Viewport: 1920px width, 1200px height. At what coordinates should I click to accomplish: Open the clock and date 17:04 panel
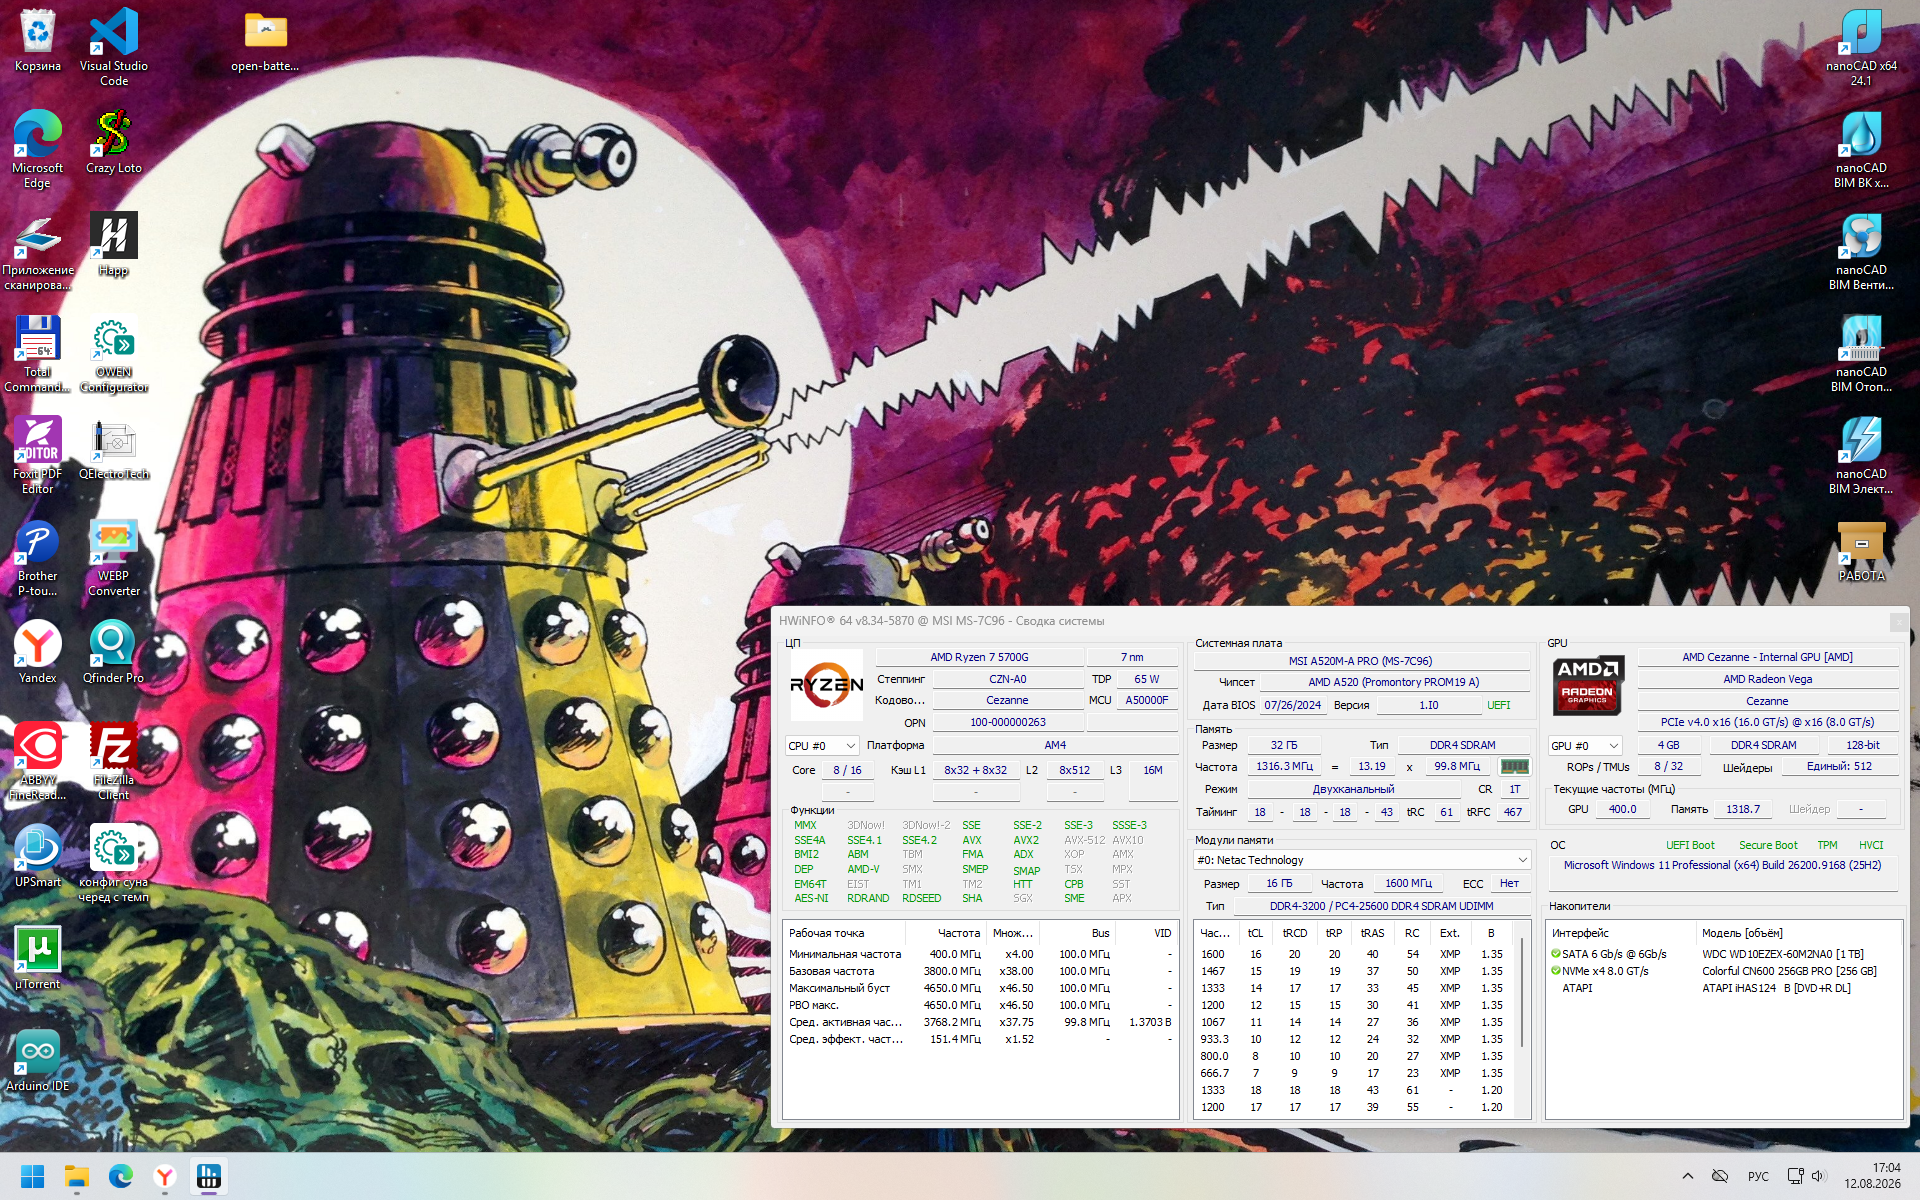point(1872,1176)
